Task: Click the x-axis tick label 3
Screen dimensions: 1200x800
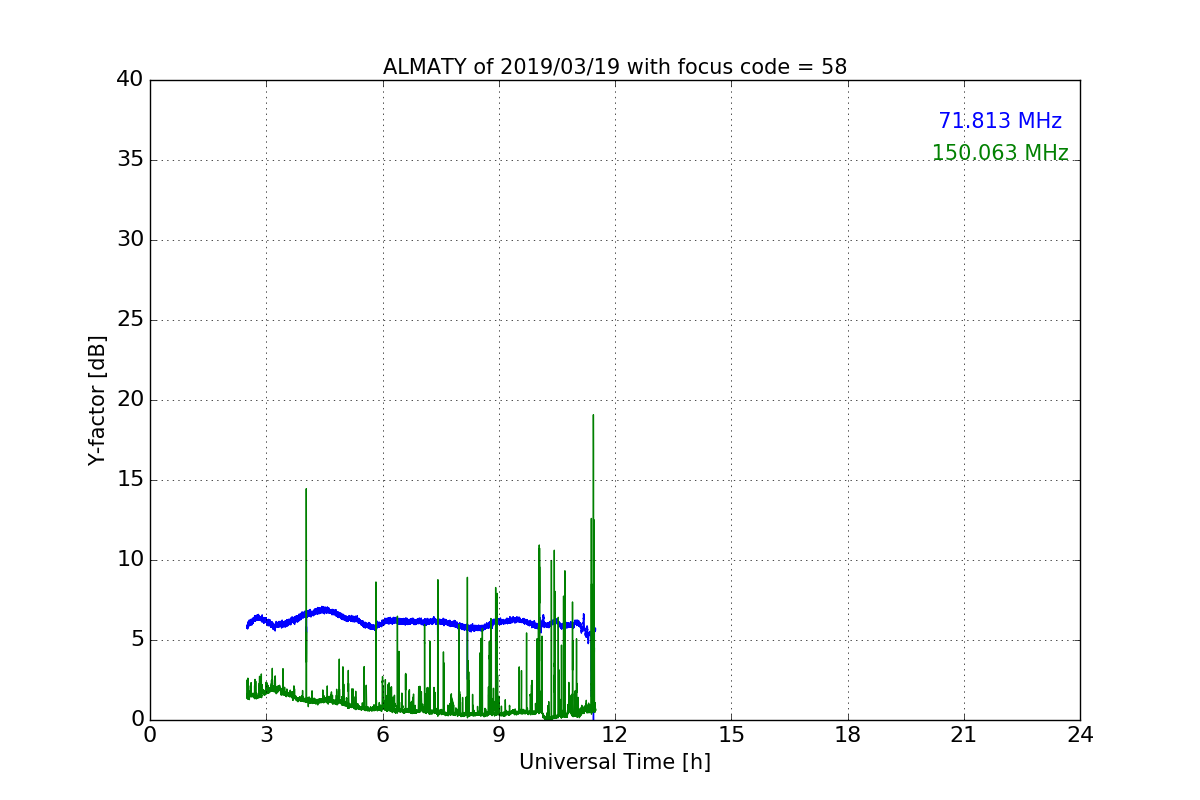Action: click(266, 735)
